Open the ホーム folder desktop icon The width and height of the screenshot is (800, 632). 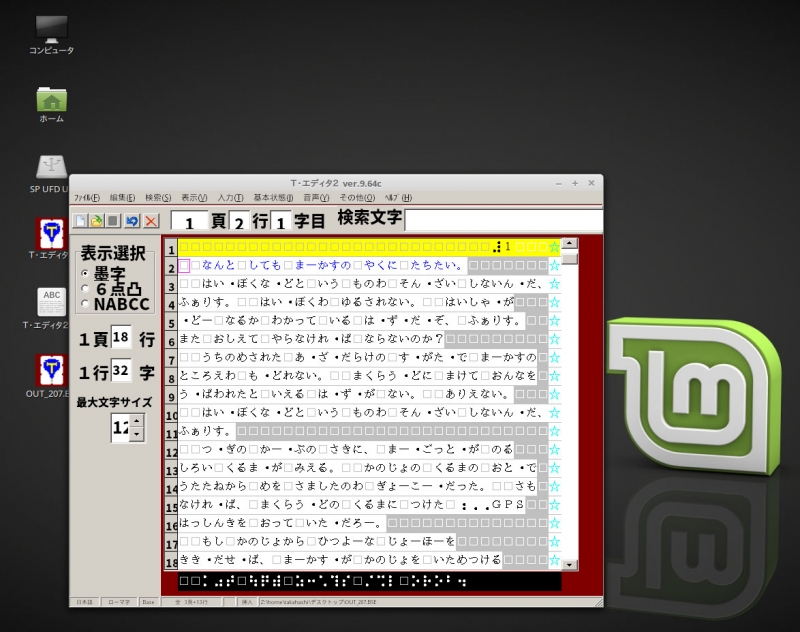pyautogui.click(x=51, y=99)
